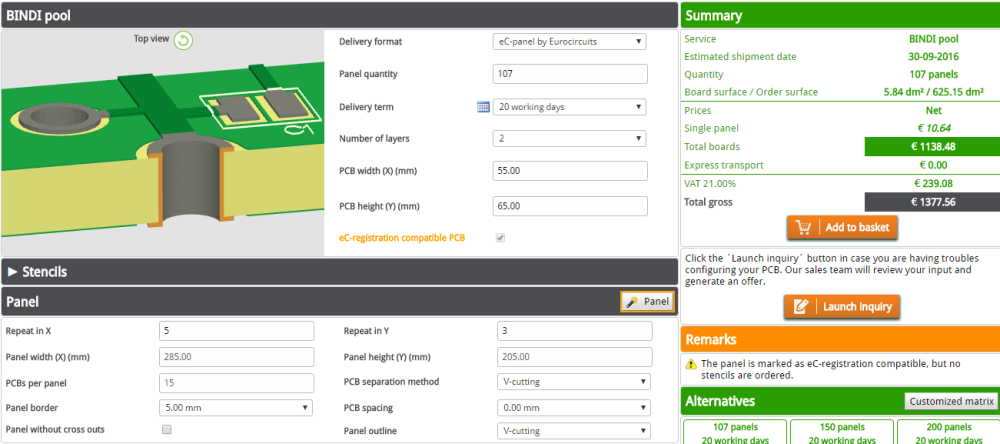Click the warning icon in Remarks
This screenshot has width=1000, height=444.
[x=690, y=364]
